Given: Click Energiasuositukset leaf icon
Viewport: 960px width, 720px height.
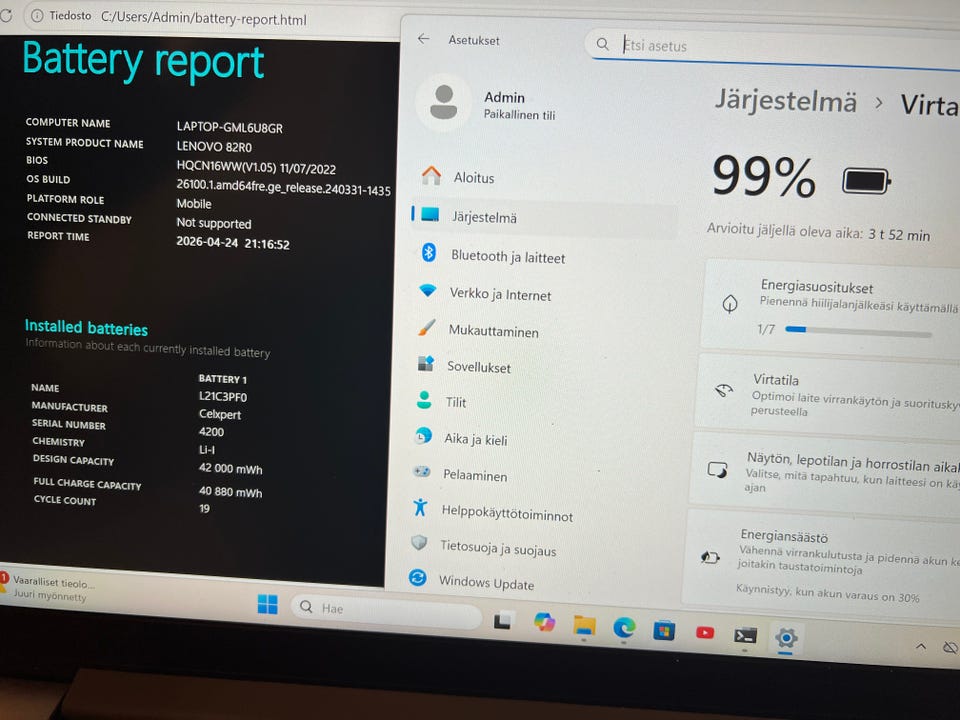Looking at the screenshot, I should (x=730, y=303).
